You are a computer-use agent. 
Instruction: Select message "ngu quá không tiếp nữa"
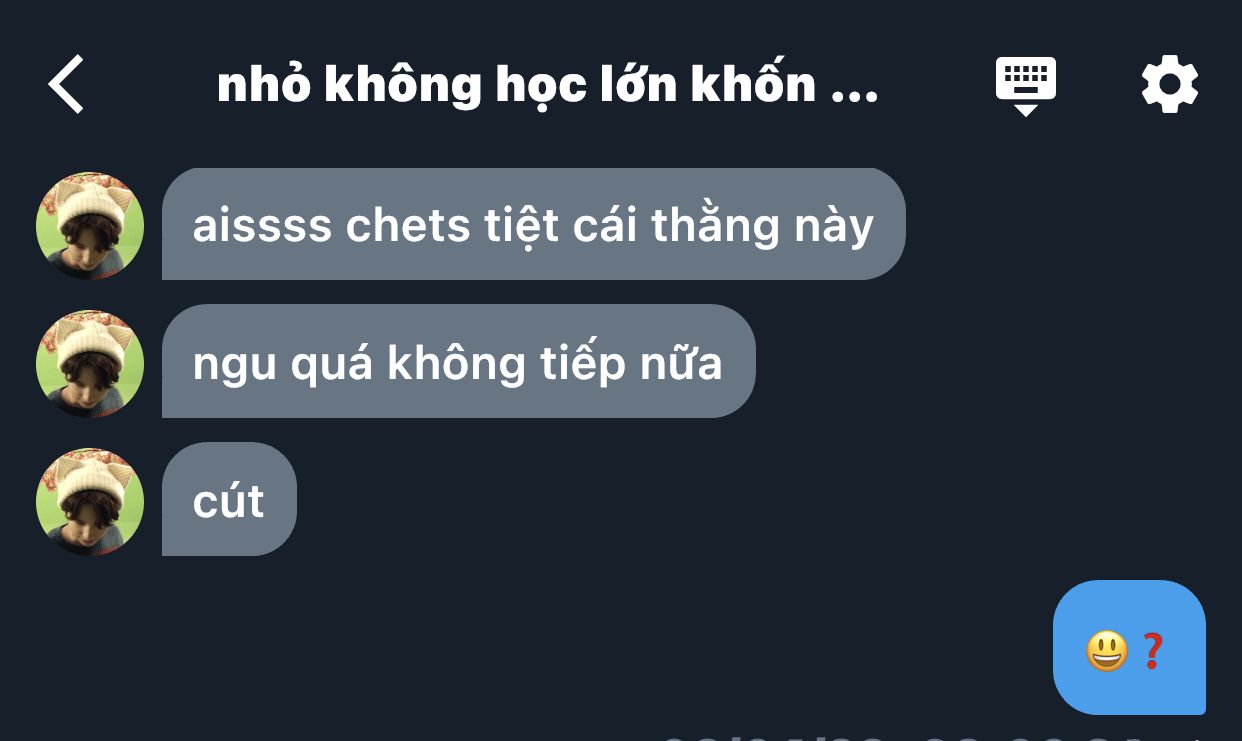[458, 361]
